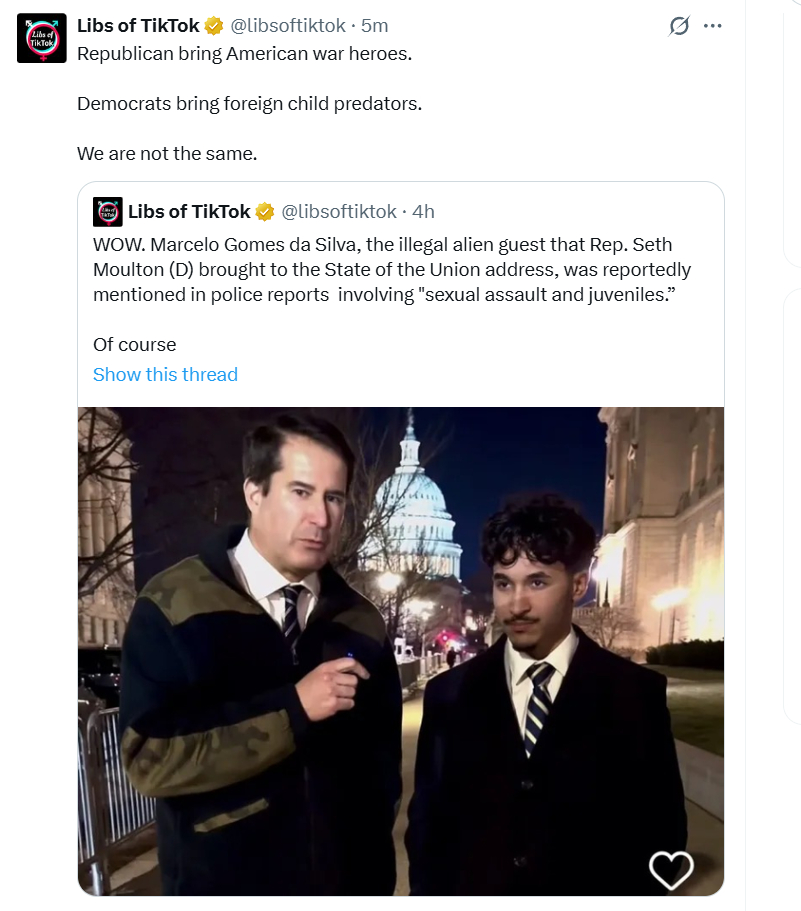Click the line "Democrats bring foreign child predators."
The image size is (801, 911).
click(249, 103)
